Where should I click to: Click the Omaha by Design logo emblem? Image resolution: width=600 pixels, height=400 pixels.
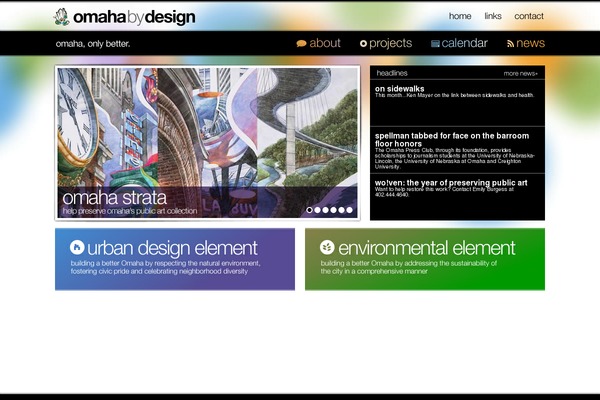61,17
